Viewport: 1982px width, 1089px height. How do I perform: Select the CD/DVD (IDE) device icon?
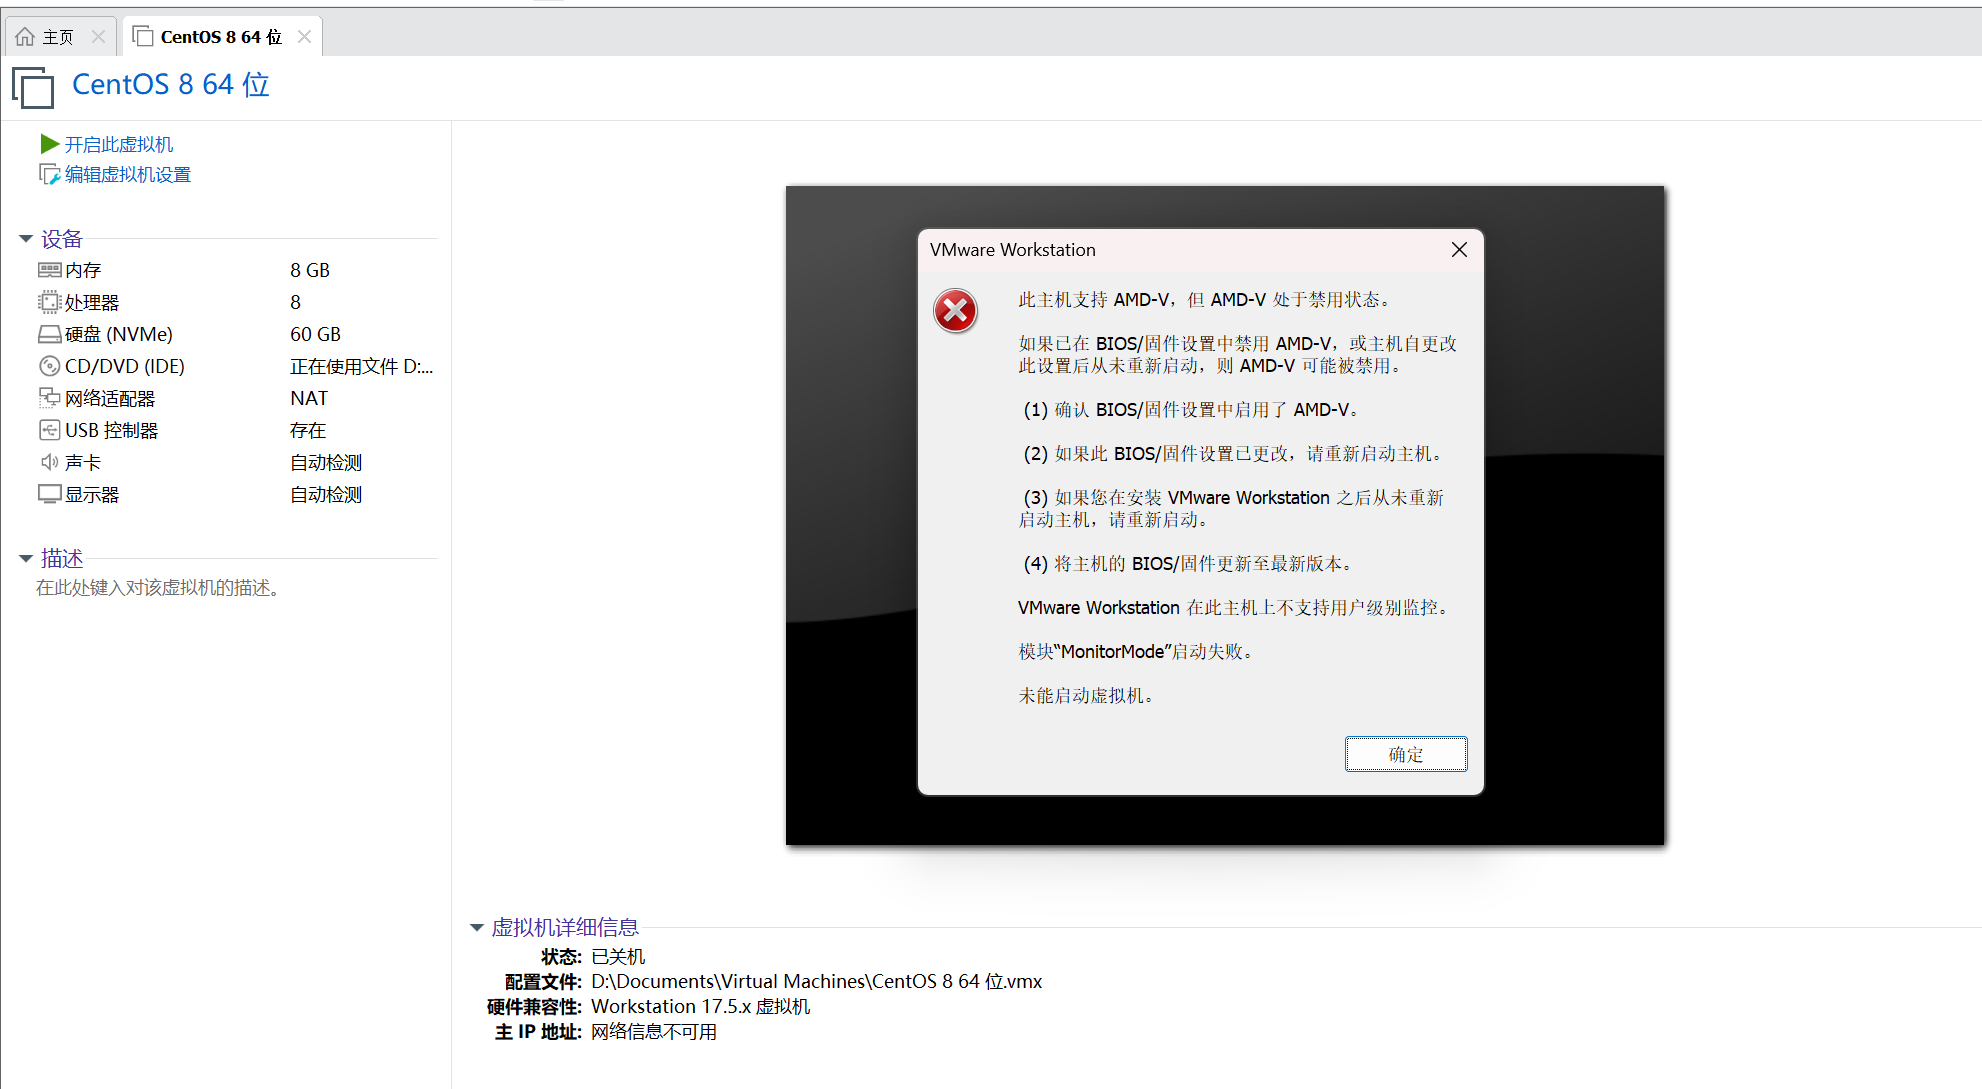[x=49, y=366]
